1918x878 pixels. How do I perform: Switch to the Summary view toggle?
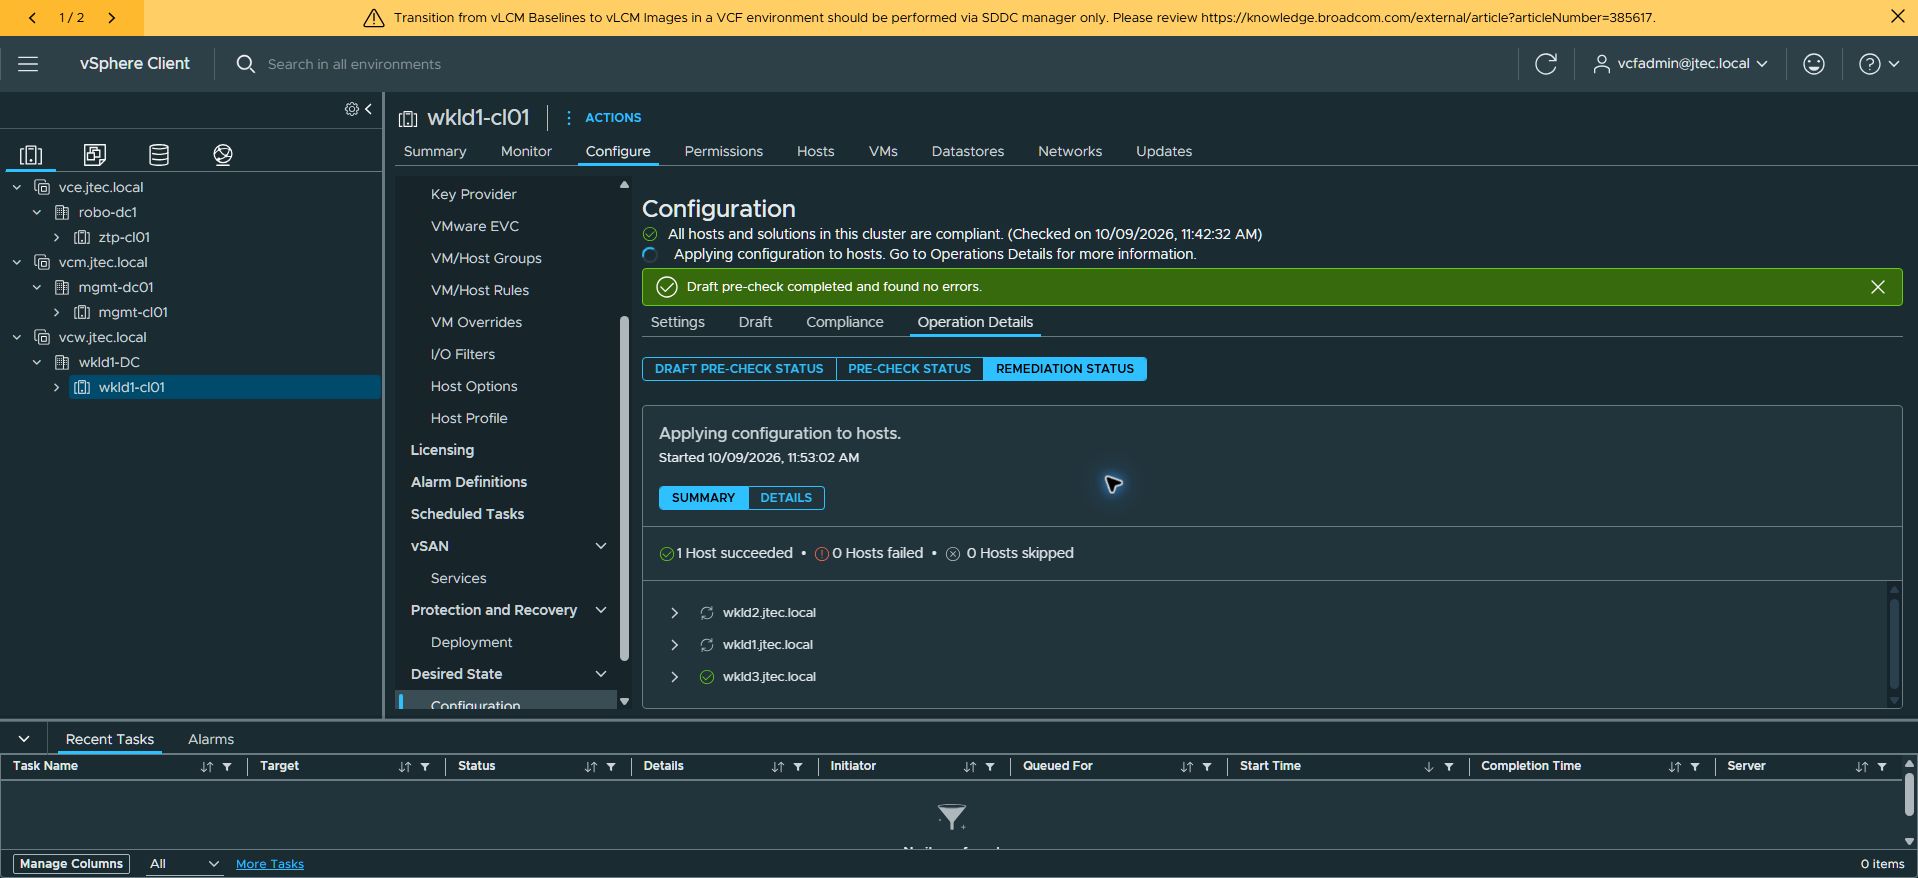[703, 498]
